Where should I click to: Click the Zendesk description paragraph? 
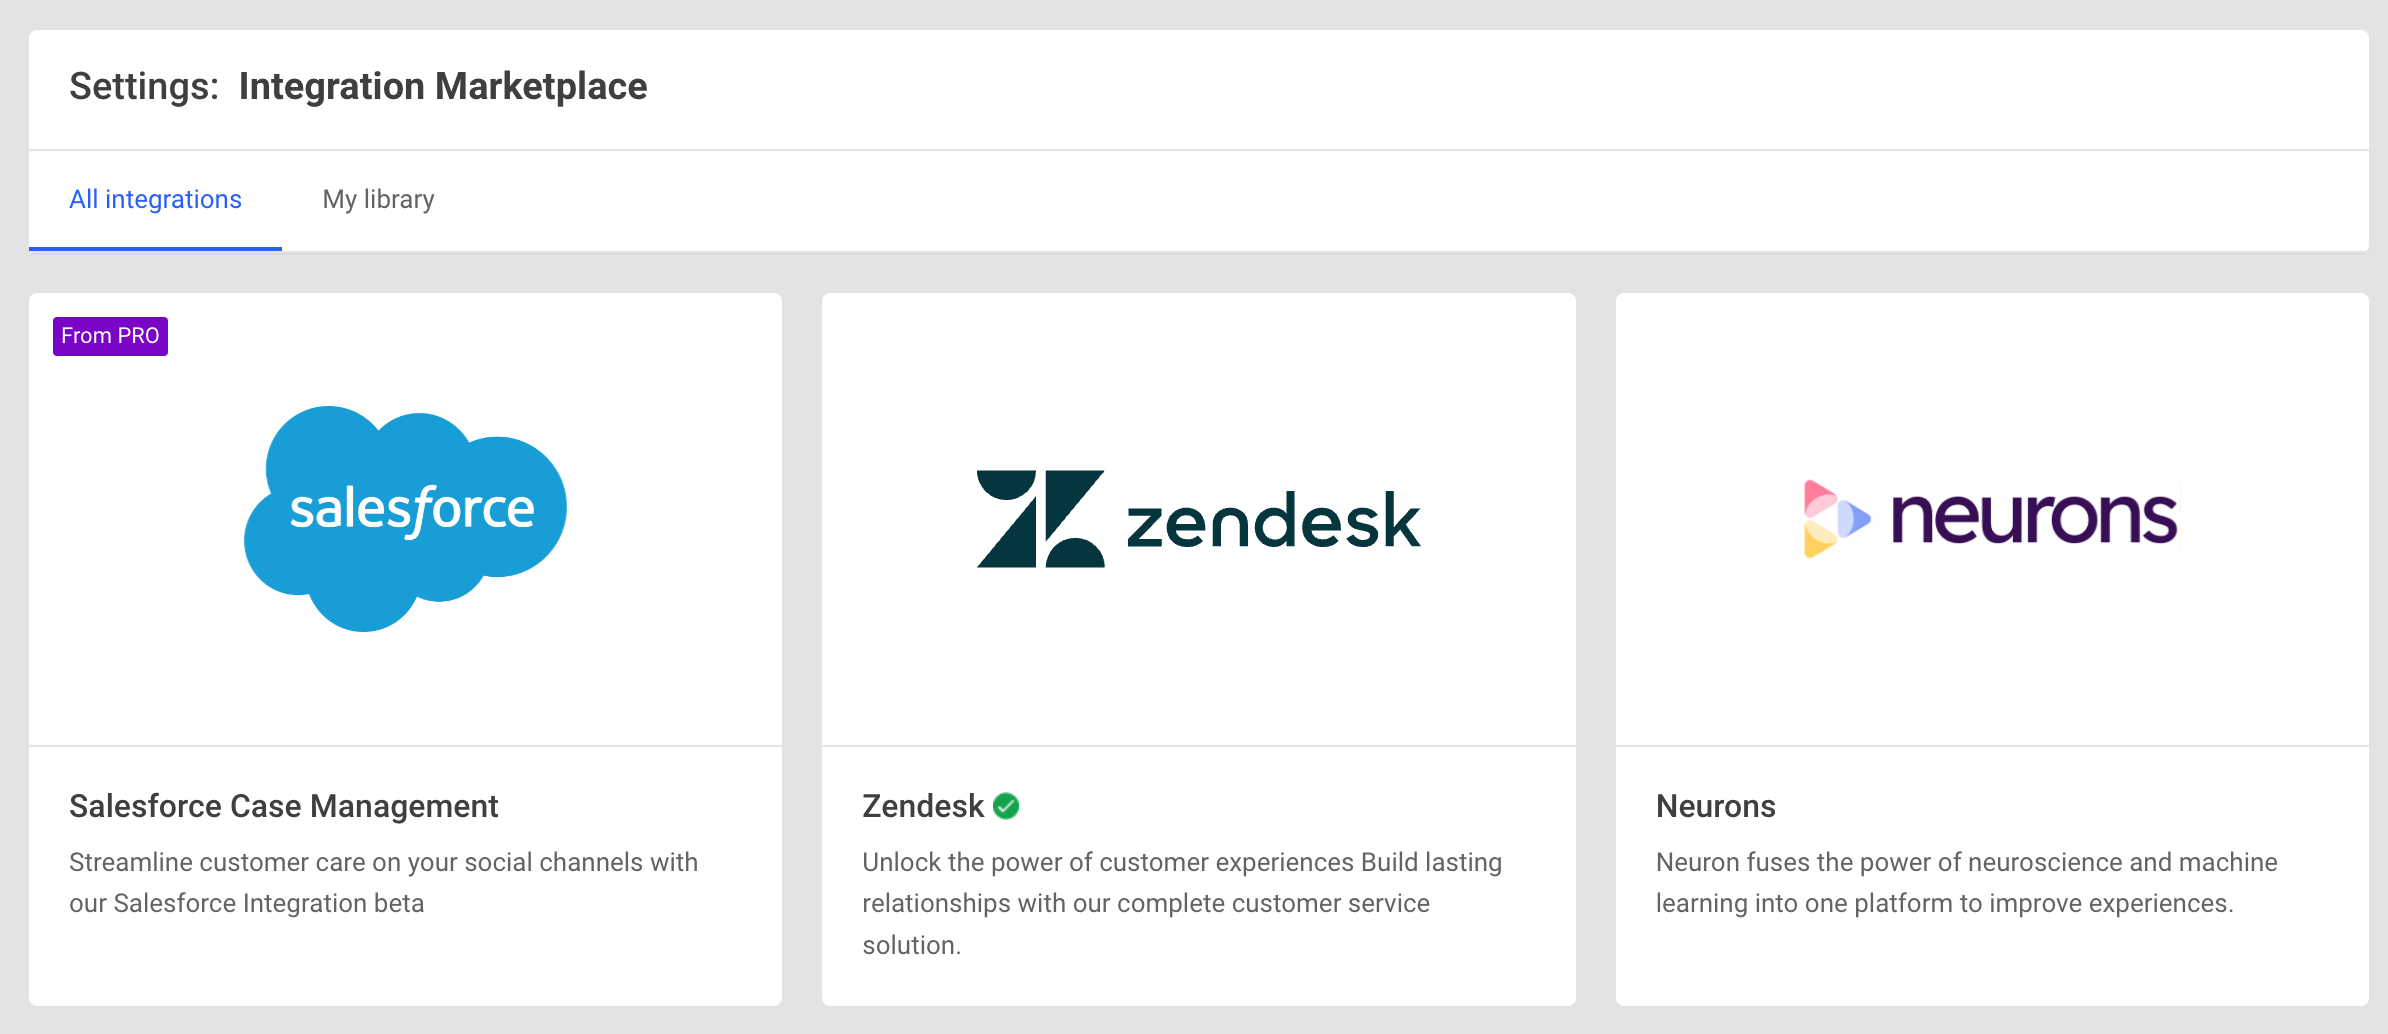tap(1182, 903)
